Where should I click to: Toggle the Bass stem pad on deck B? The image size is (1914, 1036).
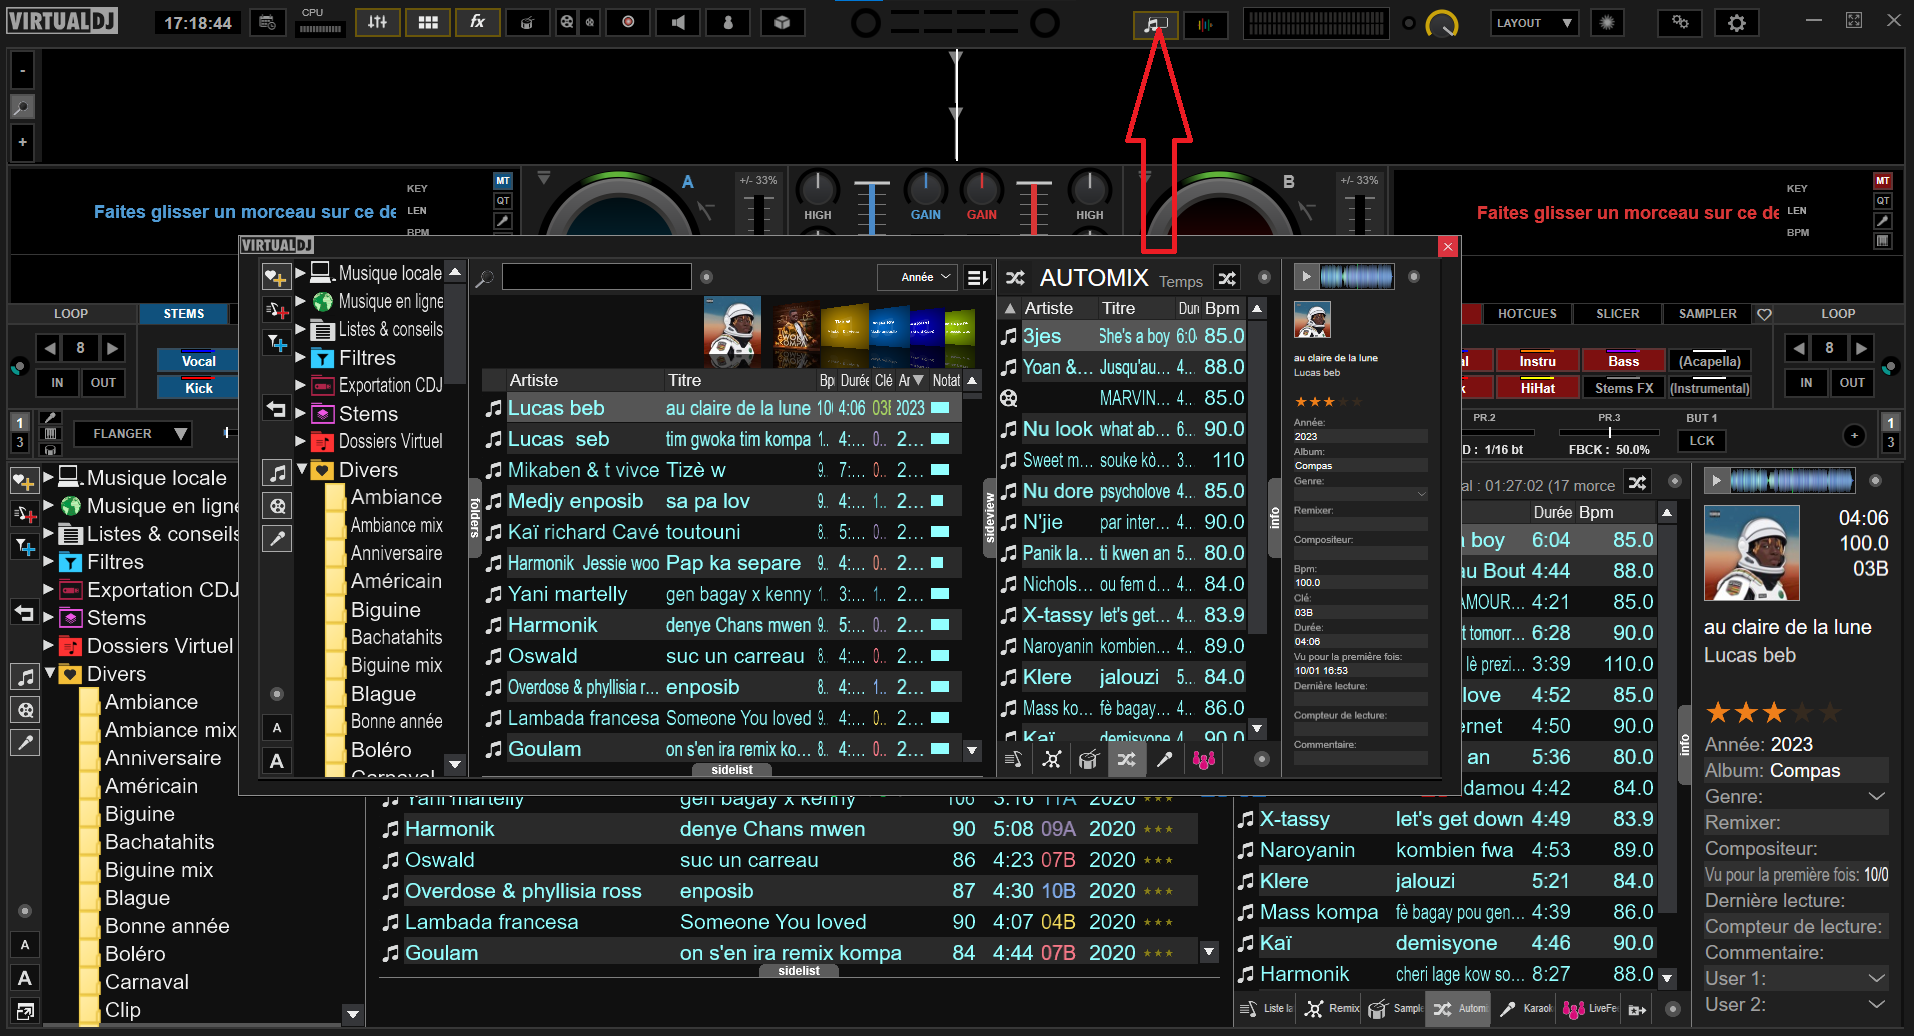click(1623, 361)
